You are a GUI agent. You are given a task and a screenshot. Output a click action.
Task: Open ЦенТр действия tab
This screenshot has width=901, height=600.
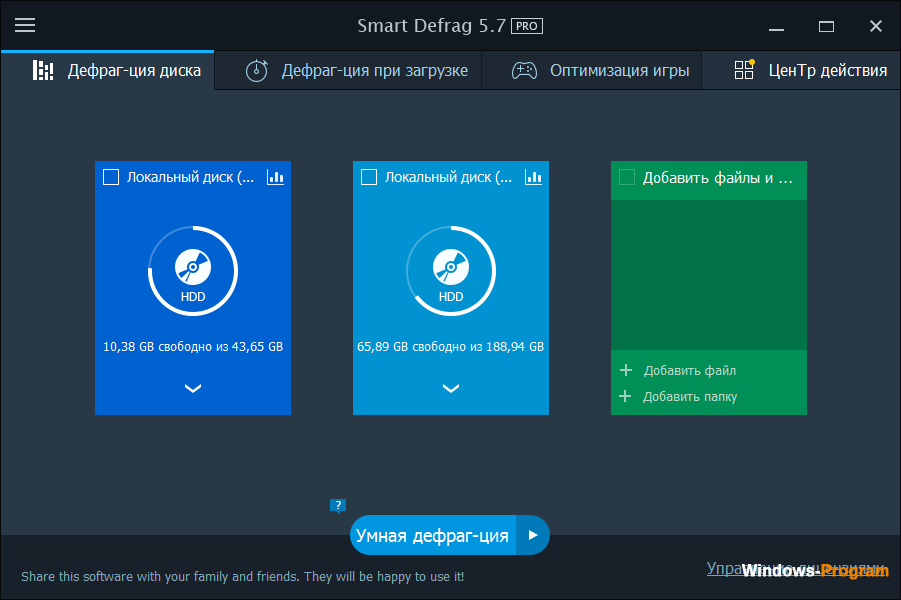coord(801,71)
